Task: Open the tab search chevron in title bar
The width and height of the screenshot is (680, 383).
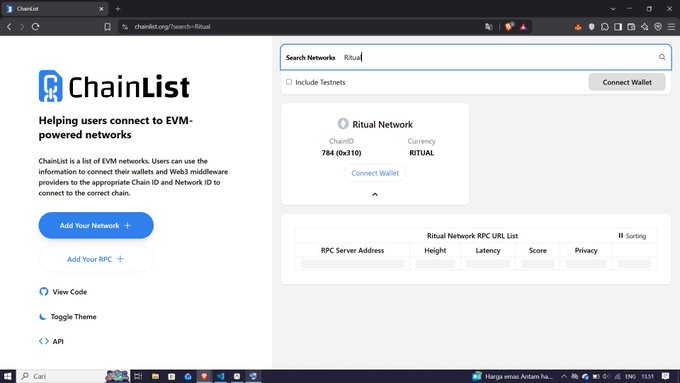Action: pos(613,9)
